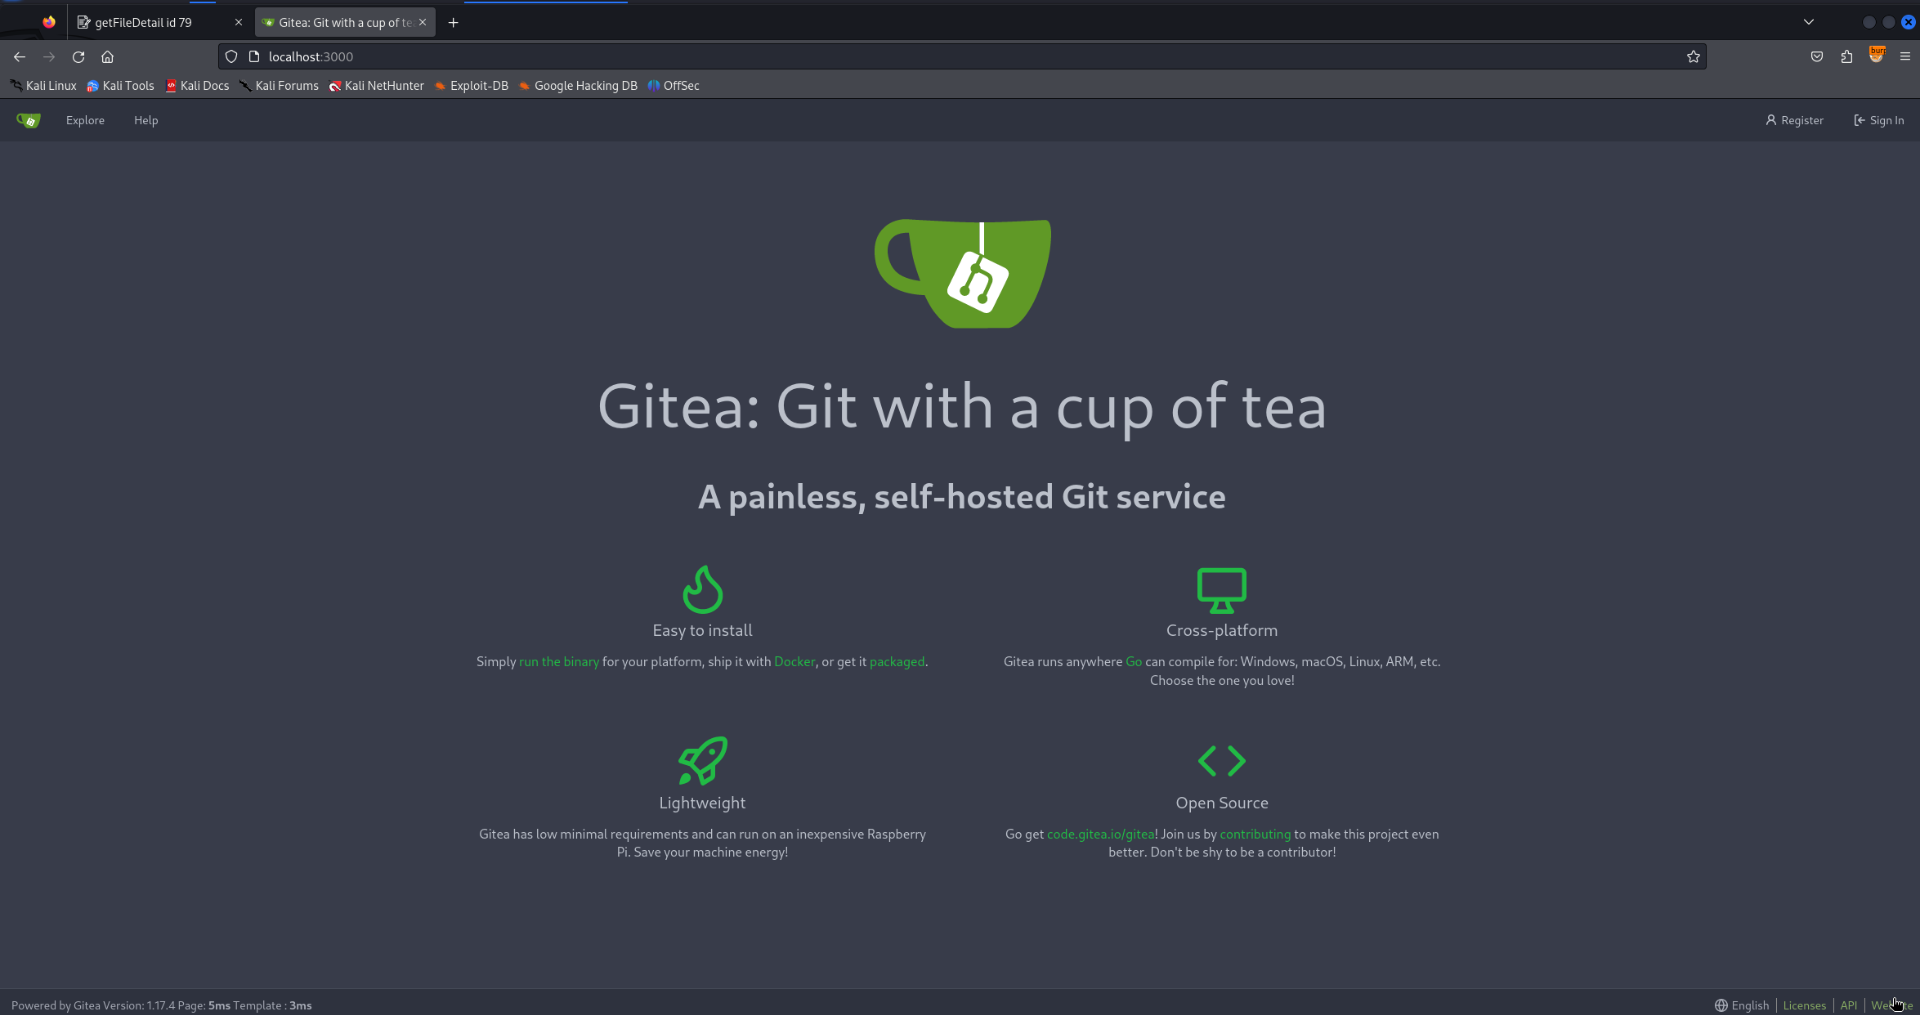Go to browser home via house icon

(108, 57)
